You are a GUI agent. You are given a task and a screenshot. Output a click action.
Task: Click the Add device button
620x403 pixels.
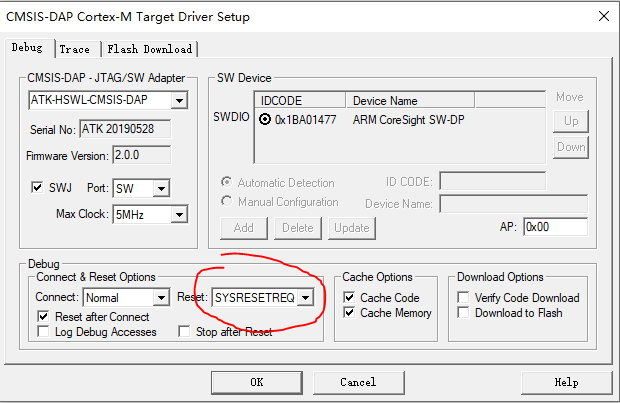pyautogui.click(x=244, y=228)
